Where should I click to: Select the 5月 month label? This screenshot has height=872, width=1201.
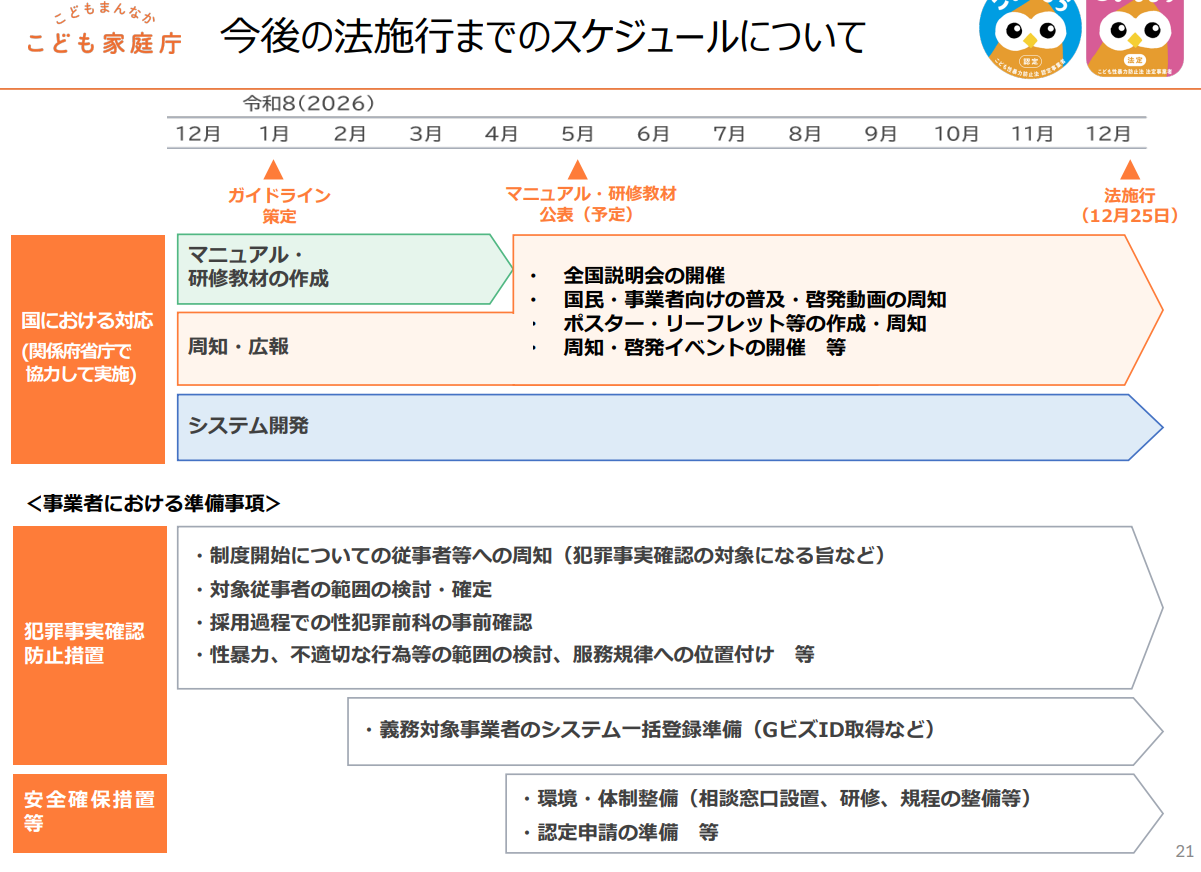[577, 133]
